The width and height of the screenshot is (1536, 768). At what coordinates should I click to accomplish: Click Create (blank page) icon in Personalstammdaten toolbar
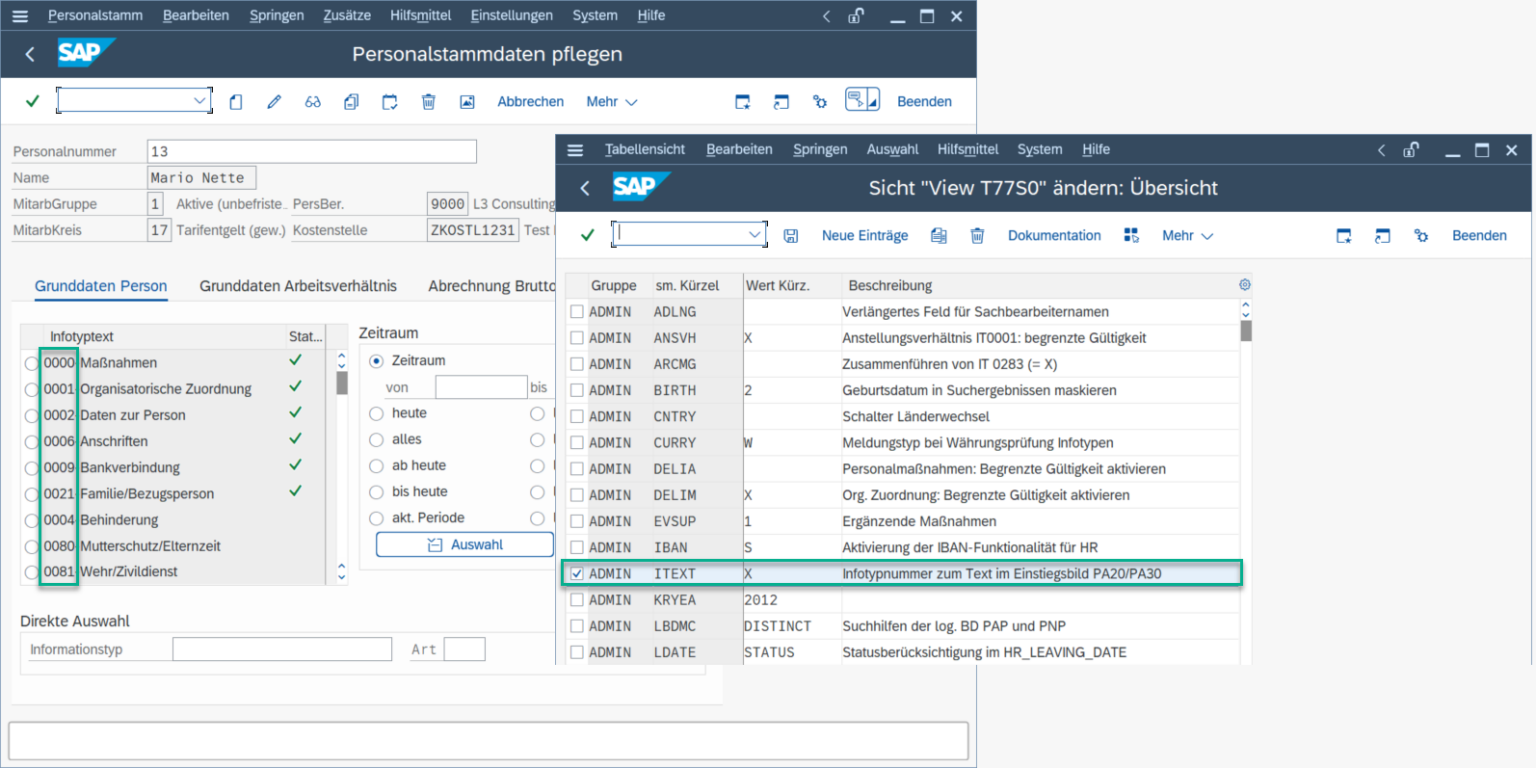click(x=236, y=101)
